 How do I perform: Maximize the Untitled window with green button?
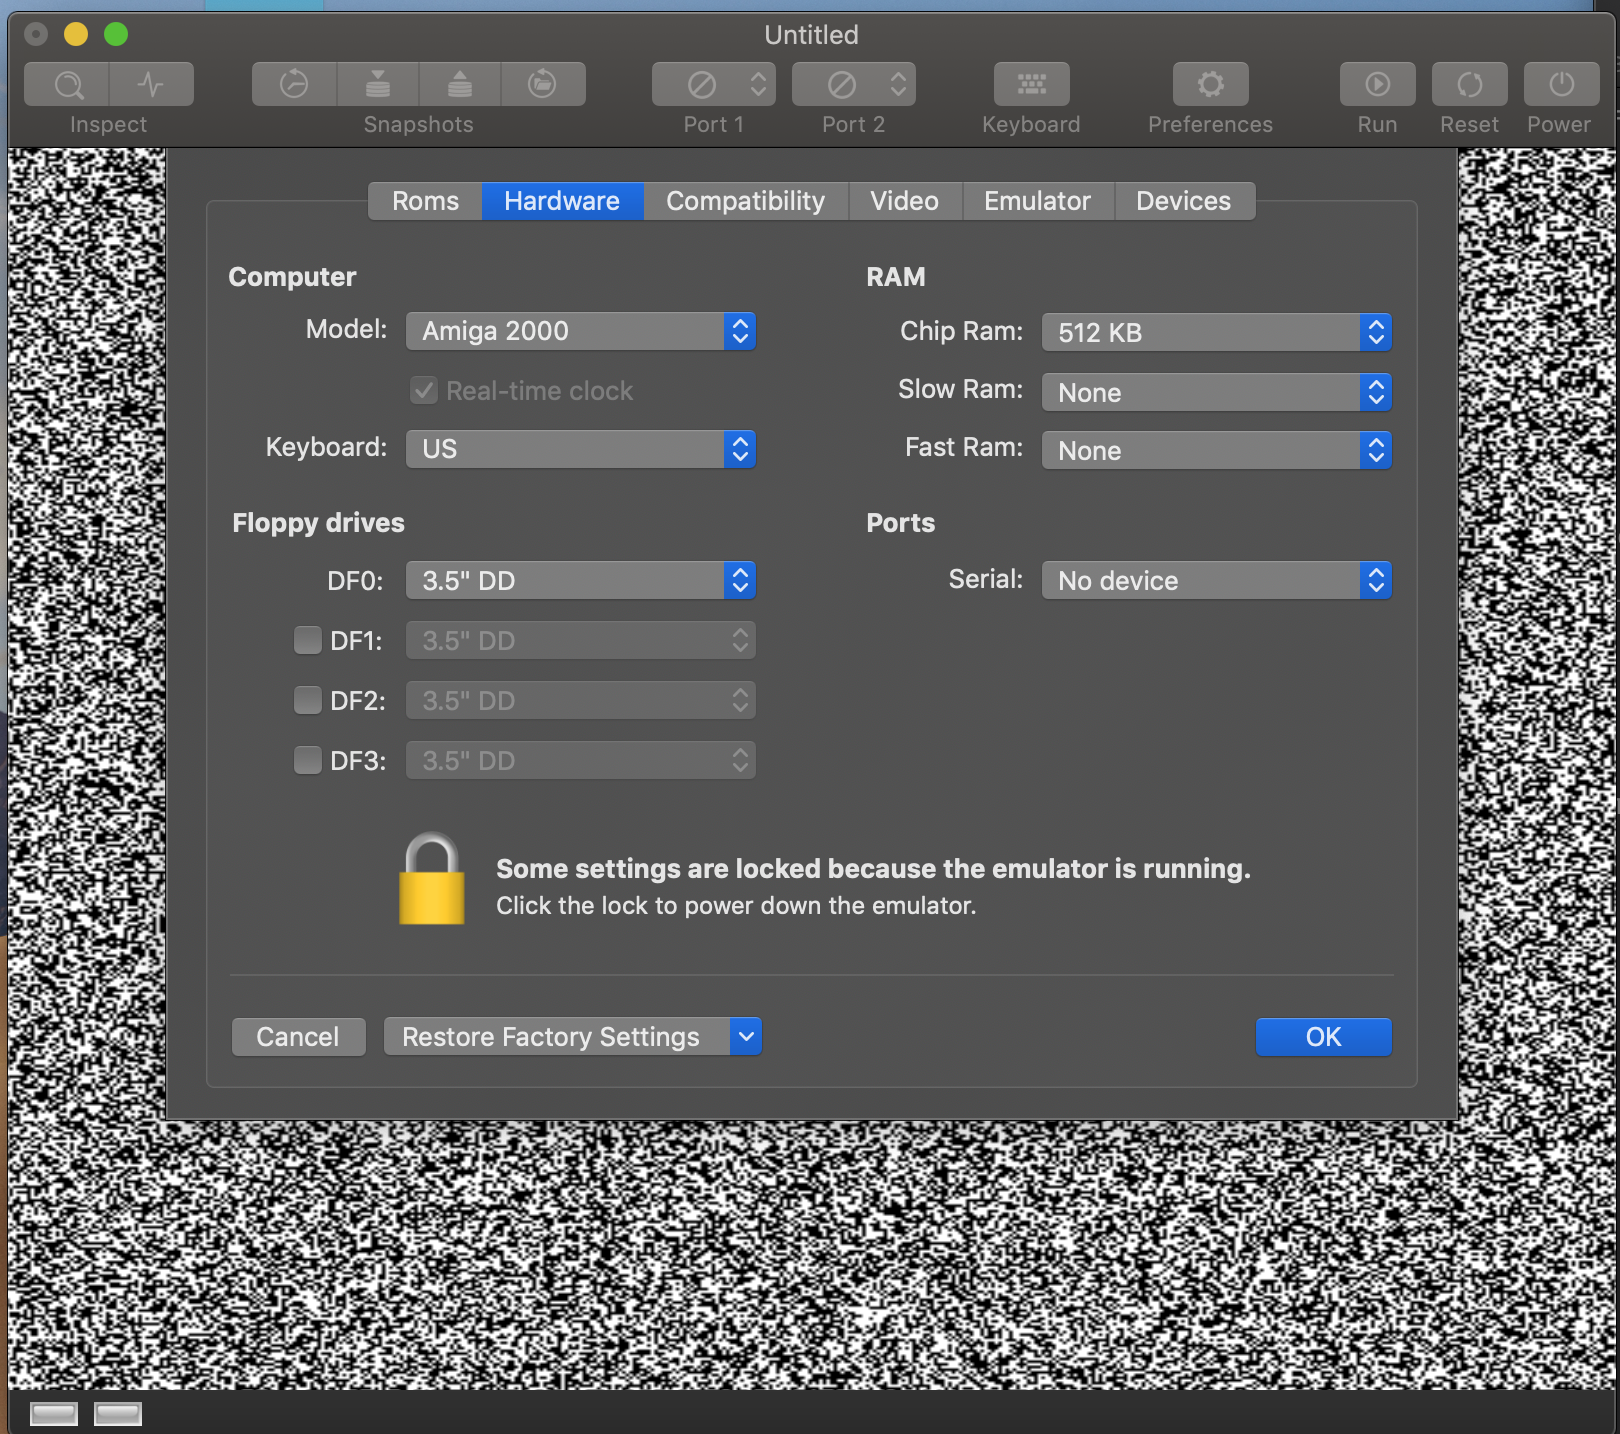(x=116, y=35)
